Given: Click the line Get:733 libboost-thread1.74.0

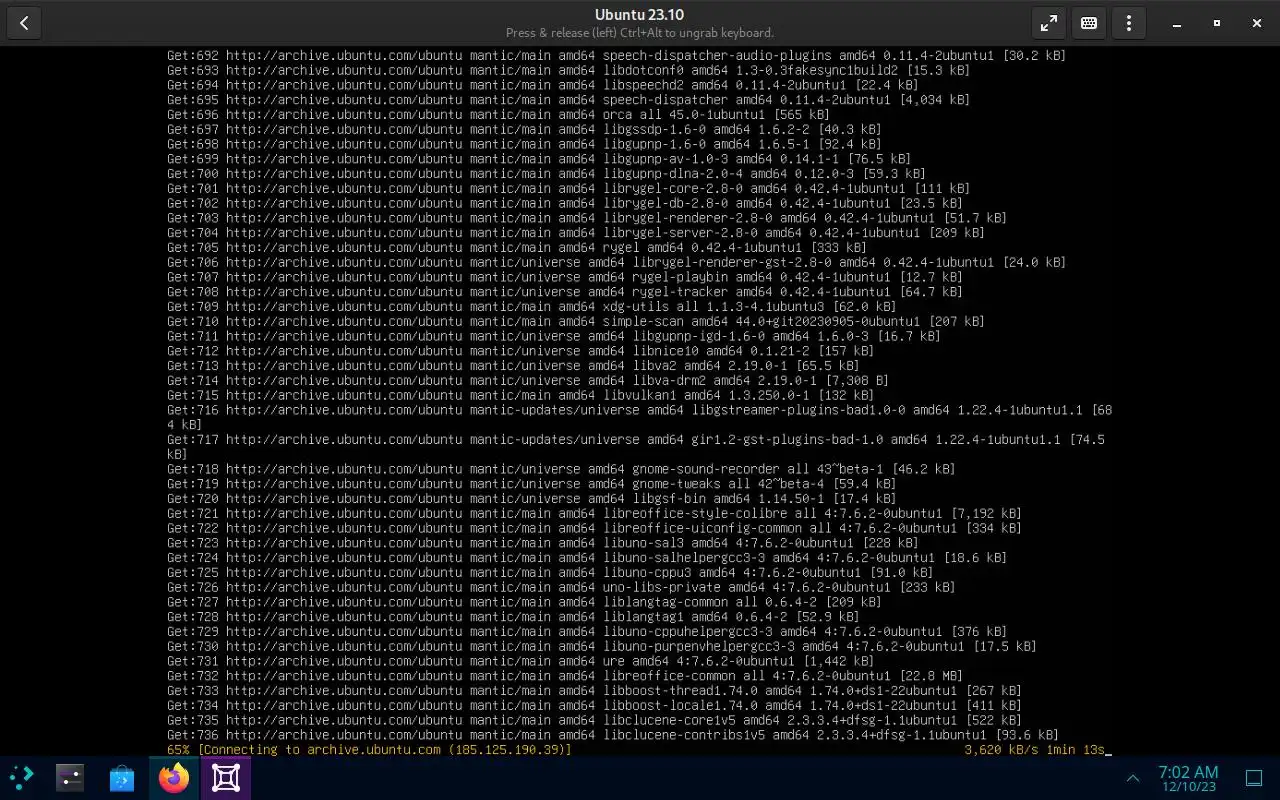Looking at the screenshot, I should (594, 690).
